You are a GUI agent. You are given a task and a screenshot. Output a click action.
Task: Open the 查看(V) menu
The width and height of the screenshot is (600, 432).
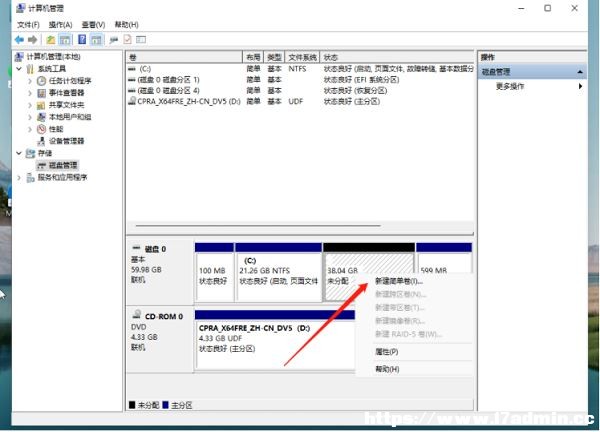[93, 24]
